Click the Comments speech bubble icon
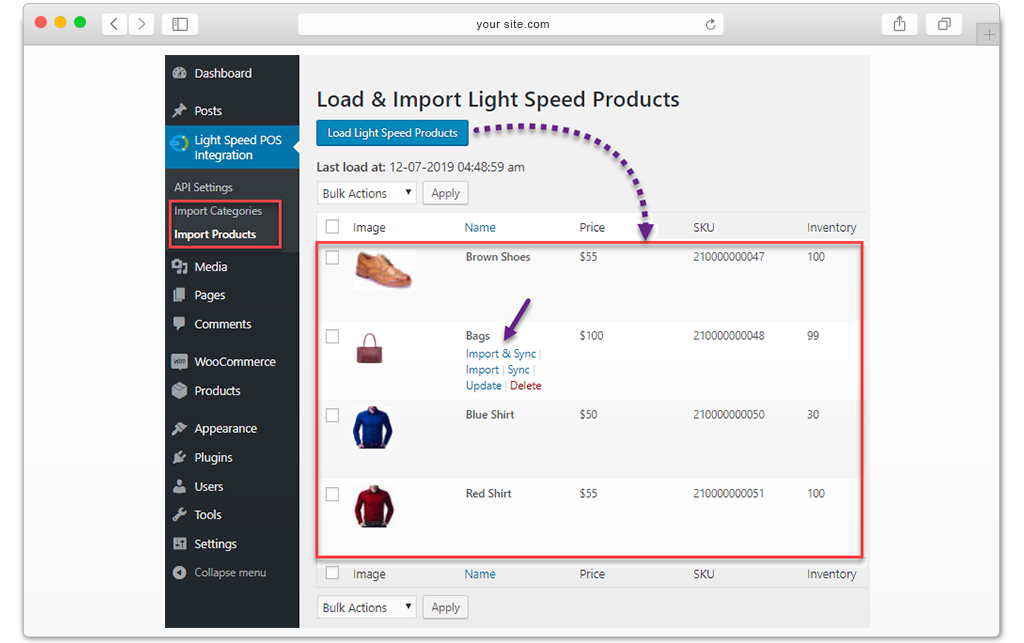The image size is (1024, 643). (180, 324)
